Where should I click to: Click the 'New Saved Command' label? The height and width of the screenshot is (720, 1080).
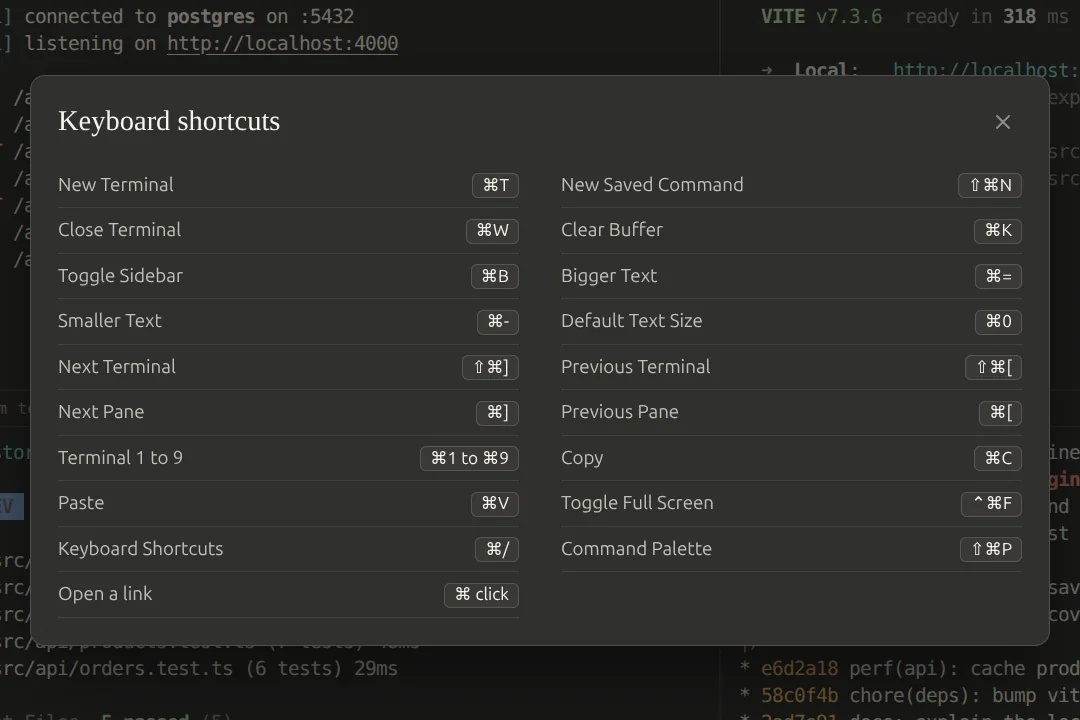click(652, 185)
